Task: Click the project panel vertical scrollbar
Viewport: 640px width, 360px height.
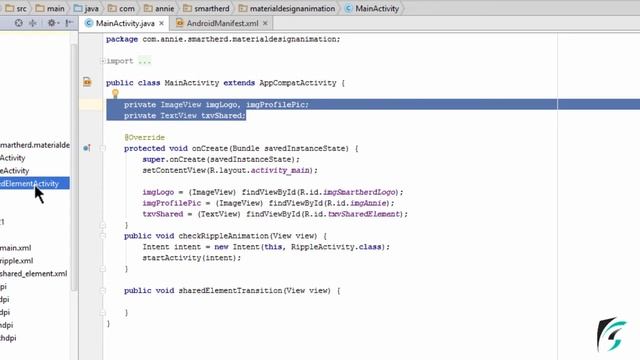Action: [74, 167]
